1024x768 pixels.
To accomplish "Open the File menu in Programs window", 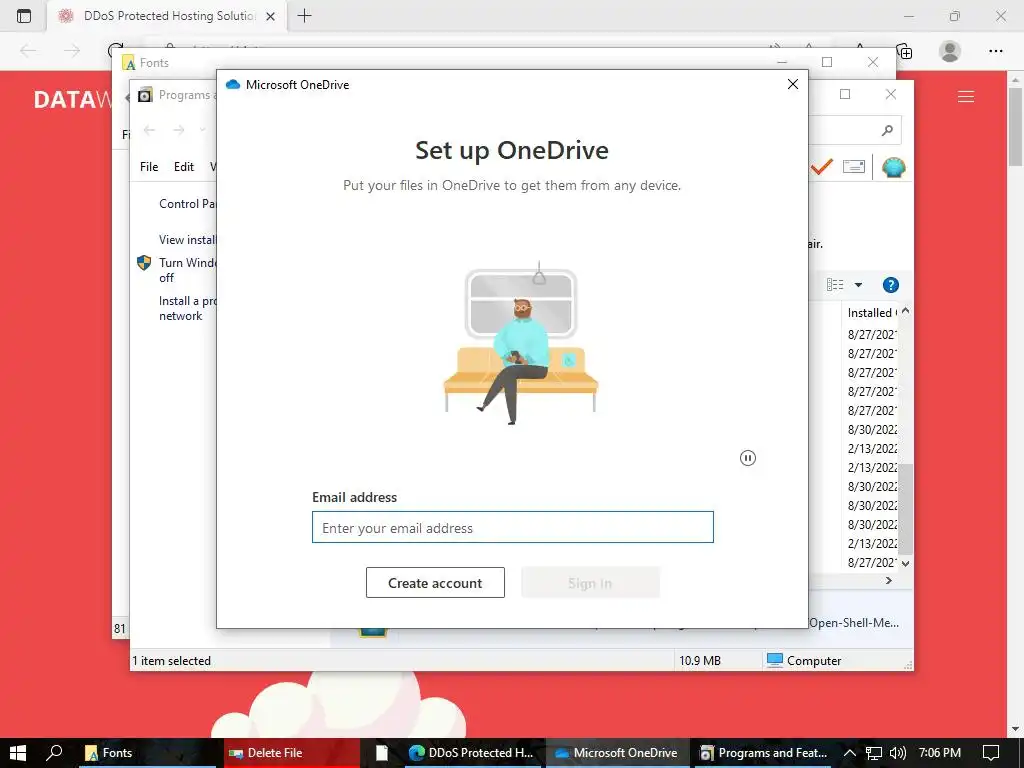I will (x=149, y=167).
